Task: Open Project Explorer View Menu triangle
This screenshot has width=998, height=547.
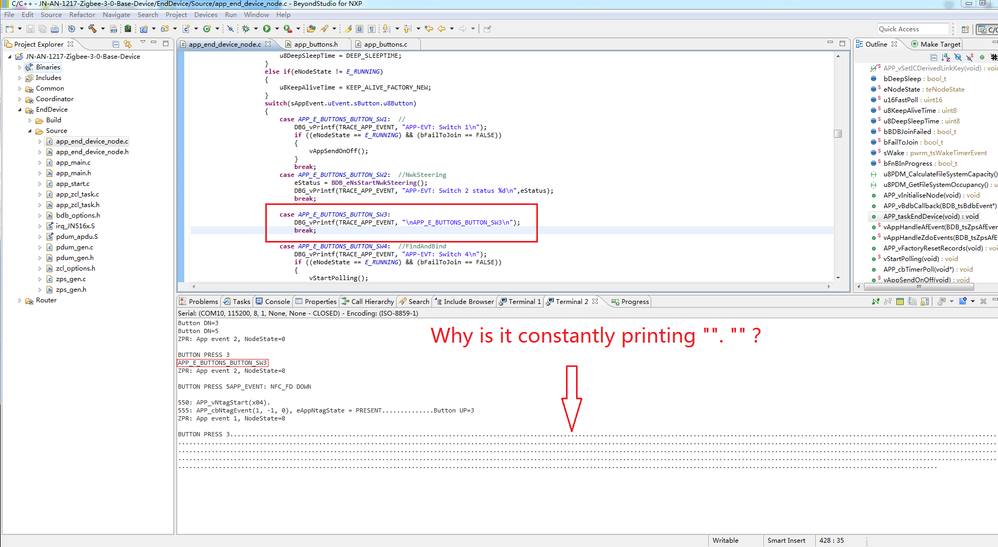Action: coord(143,43)
